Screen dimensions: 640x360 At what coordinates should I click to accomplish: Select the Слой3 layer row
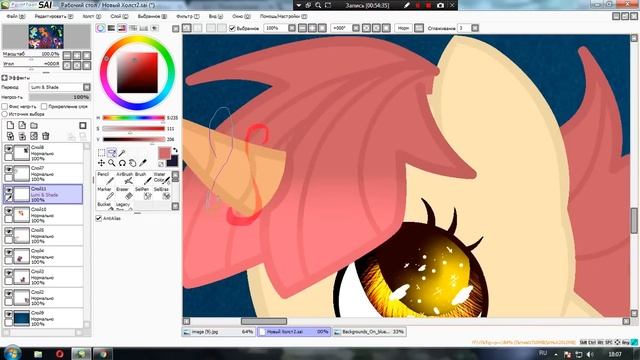point(42,277)
